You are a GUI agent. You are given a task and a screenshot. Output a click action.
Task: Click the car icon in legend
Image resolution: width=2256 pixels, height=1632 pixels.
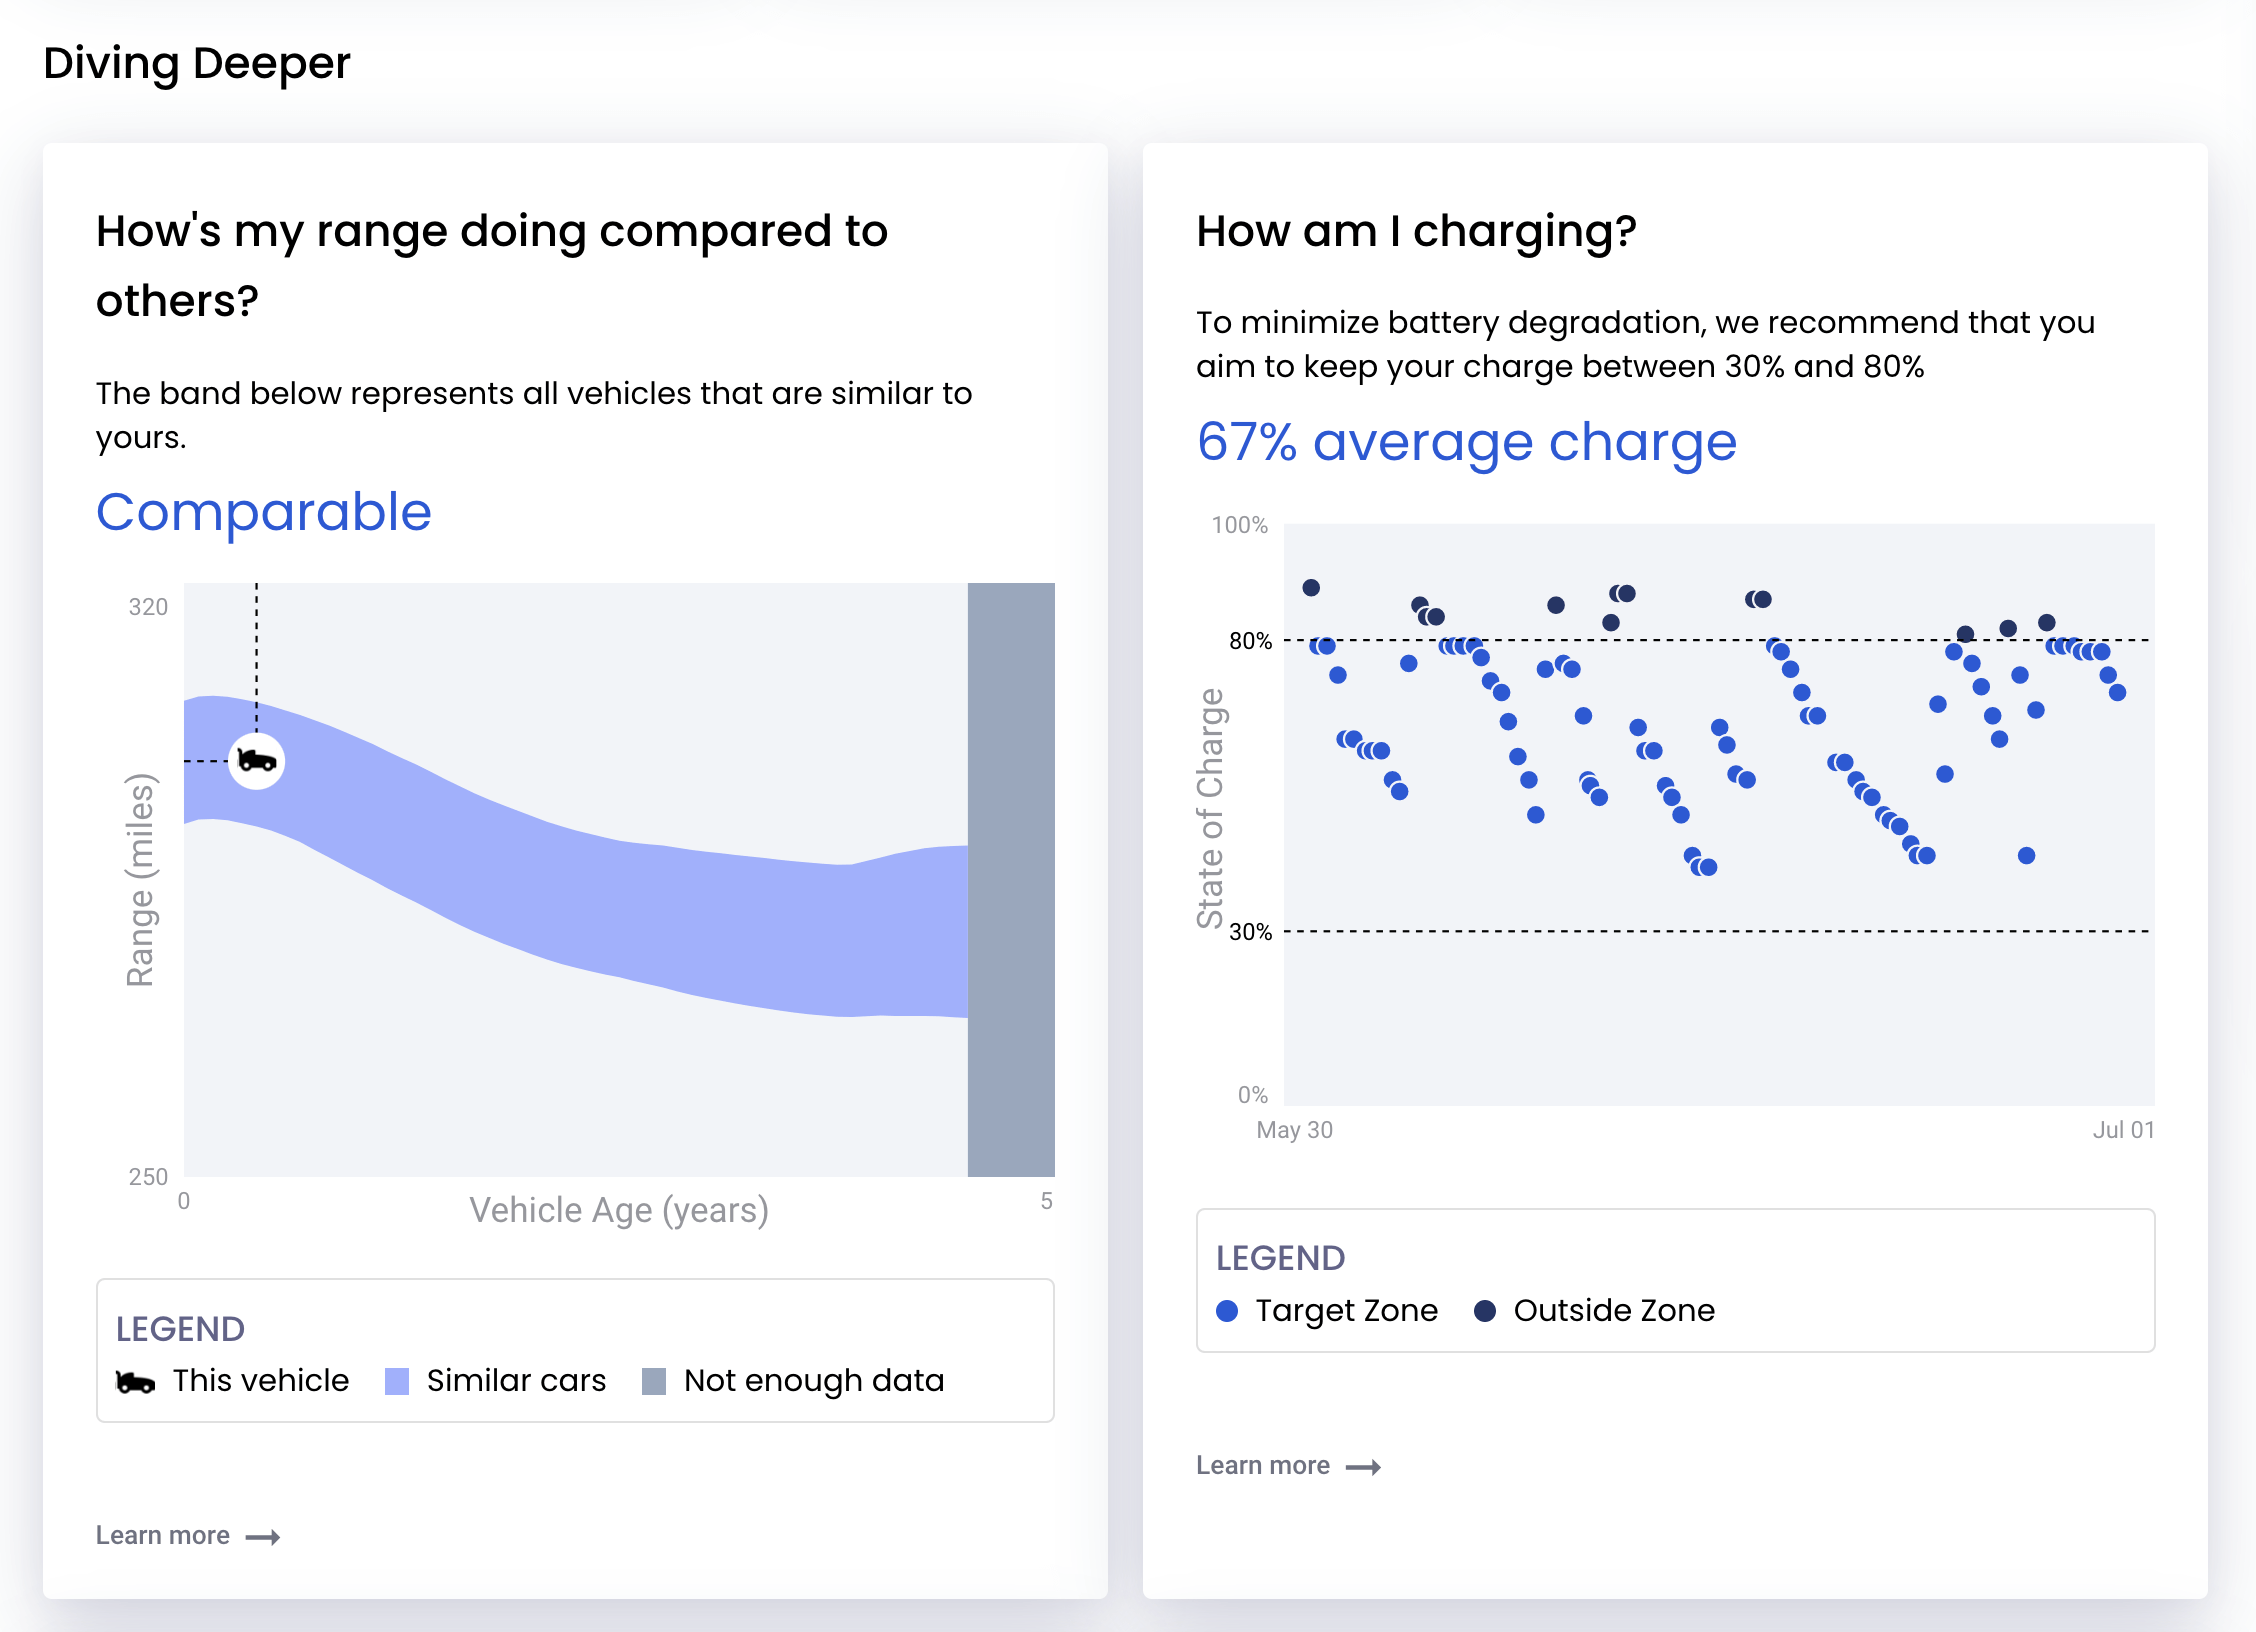point(135,1382)
